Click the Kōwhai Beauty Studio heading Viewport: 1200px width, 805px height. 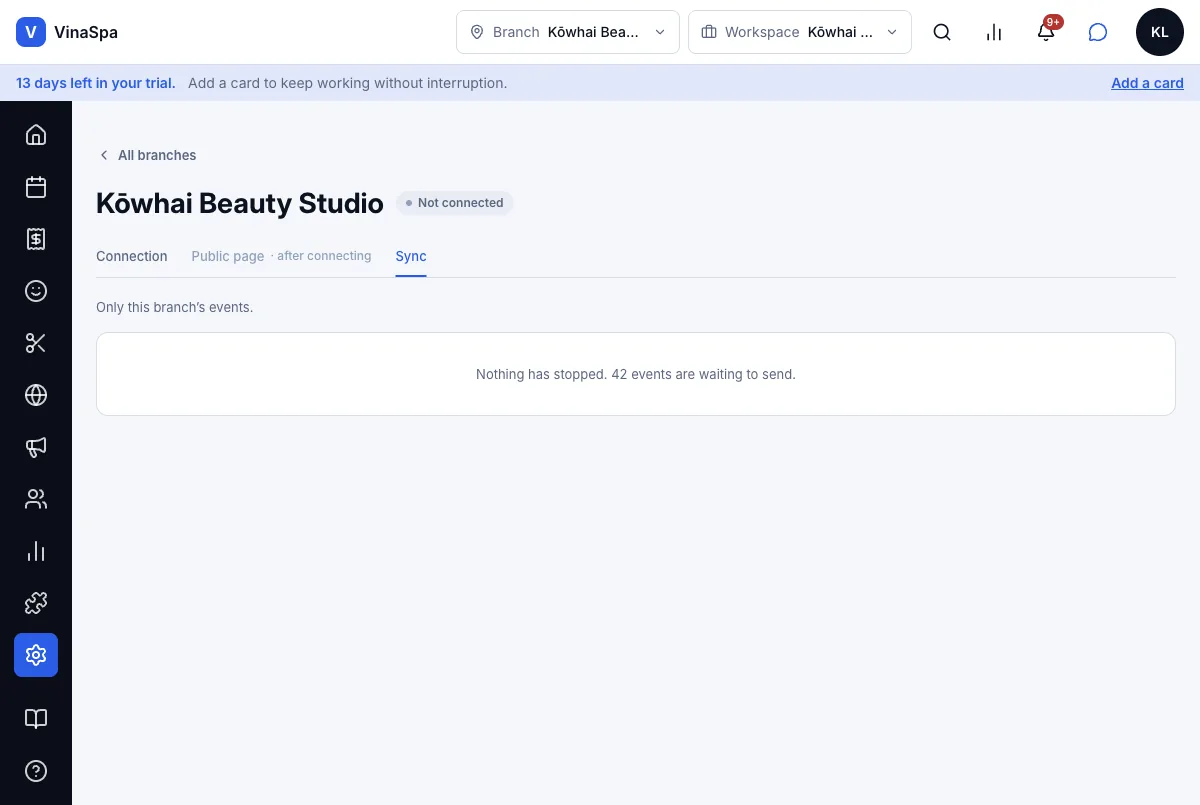240,203
